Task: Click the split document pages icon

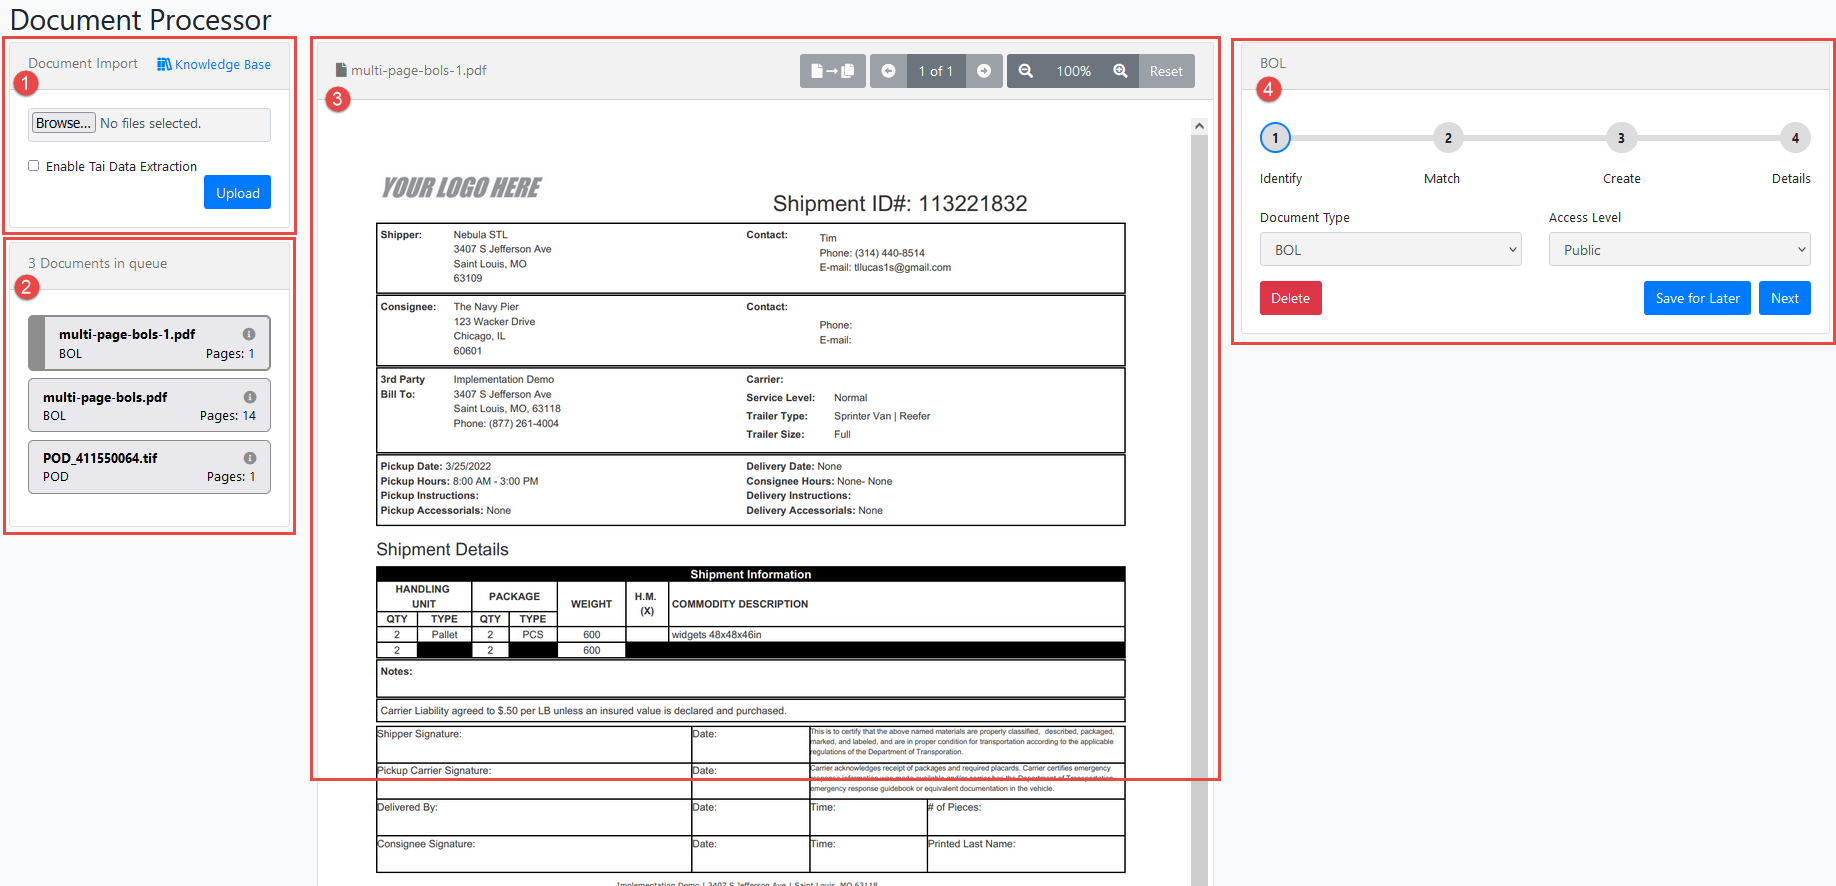Action: 832,71
